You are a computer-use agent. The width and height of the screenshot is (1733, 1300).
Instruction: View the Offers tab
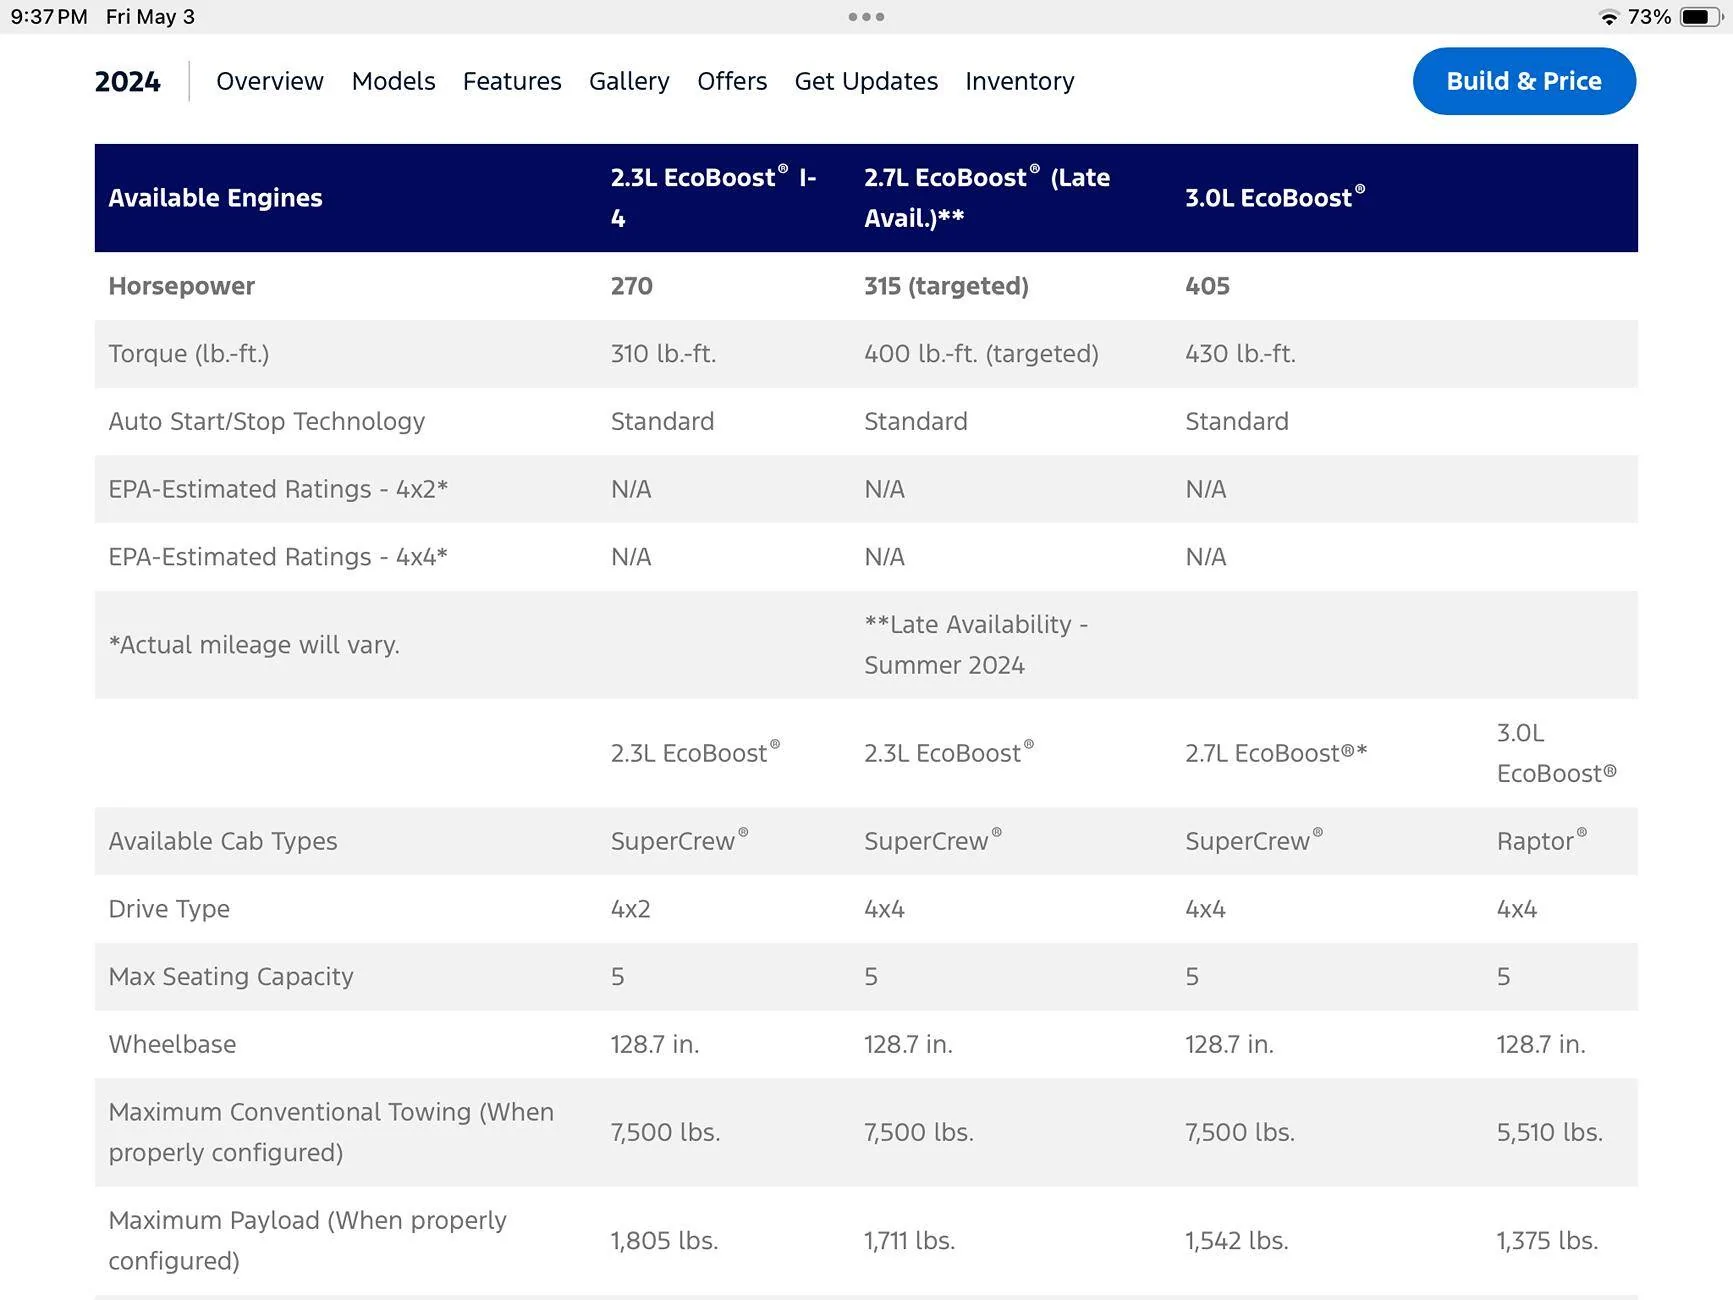click(732, 81)
